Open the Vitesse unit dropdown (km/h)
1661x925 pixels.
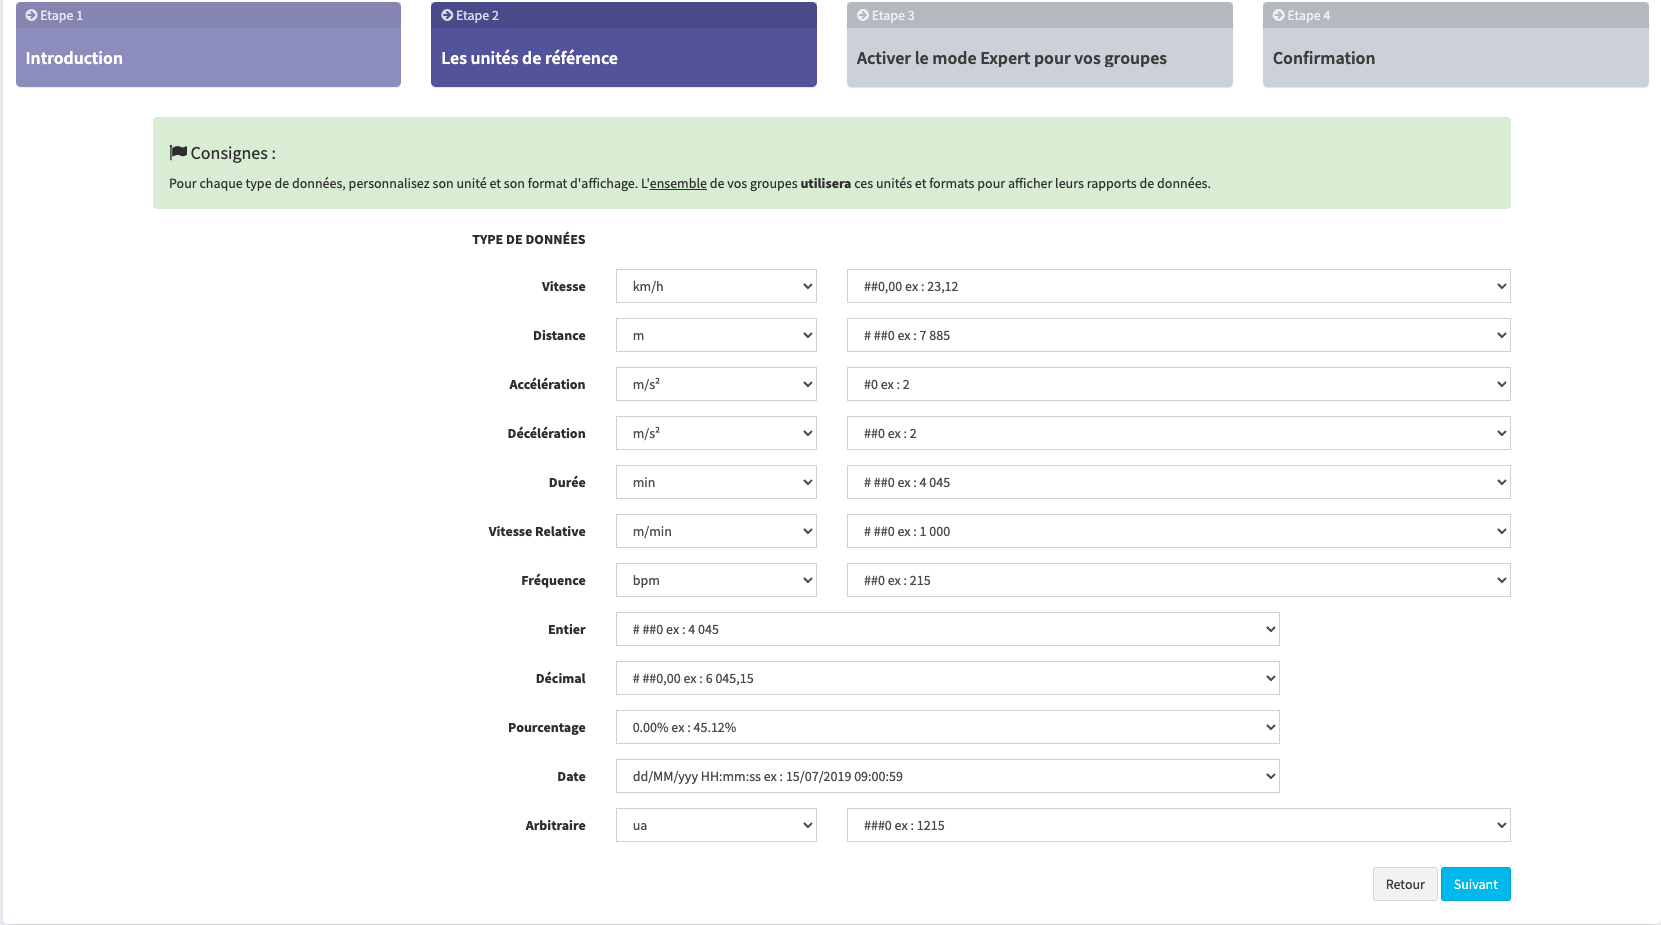(716, 286)
